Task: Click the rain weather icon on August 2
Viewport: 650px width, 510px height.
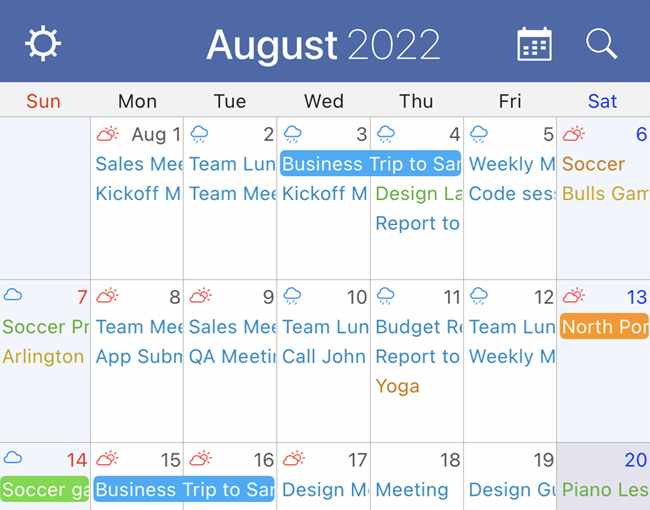Action: 200,134
